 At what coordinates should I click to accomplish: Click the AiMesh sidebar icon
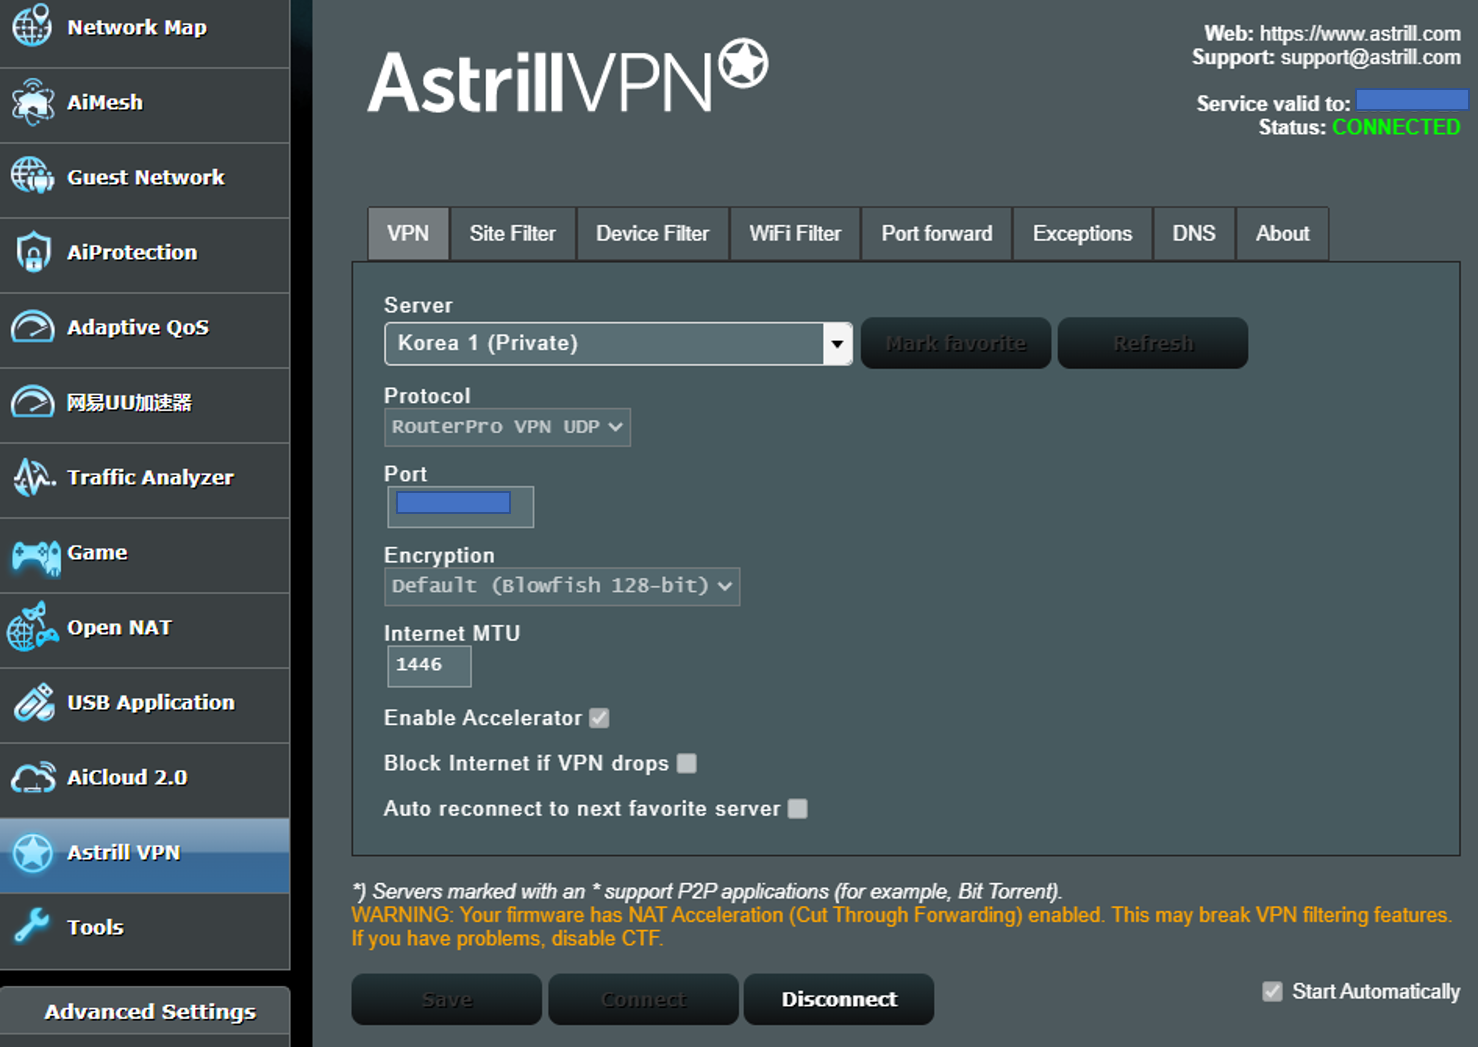click(32, 102)
